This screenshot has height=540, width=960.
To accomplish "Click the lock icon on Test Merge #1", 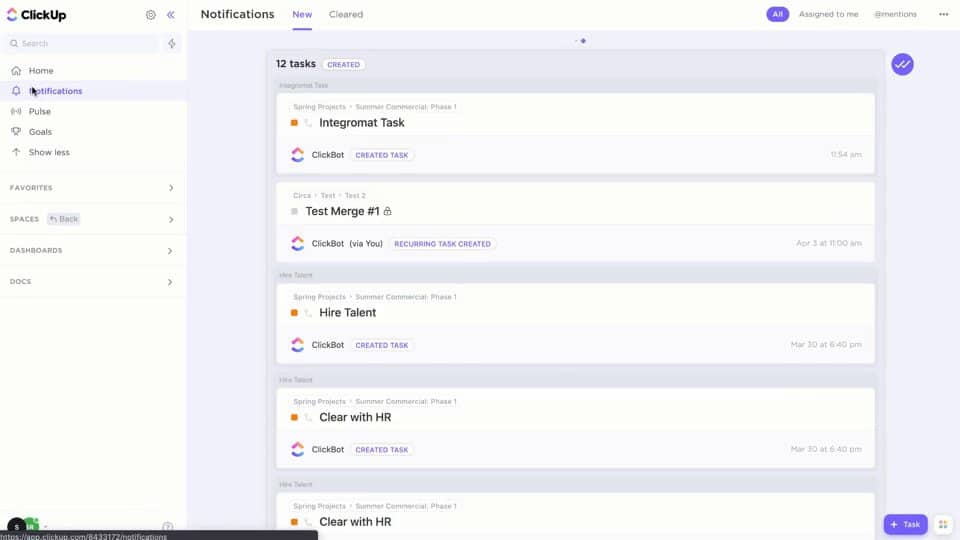I will coord(388,211).
